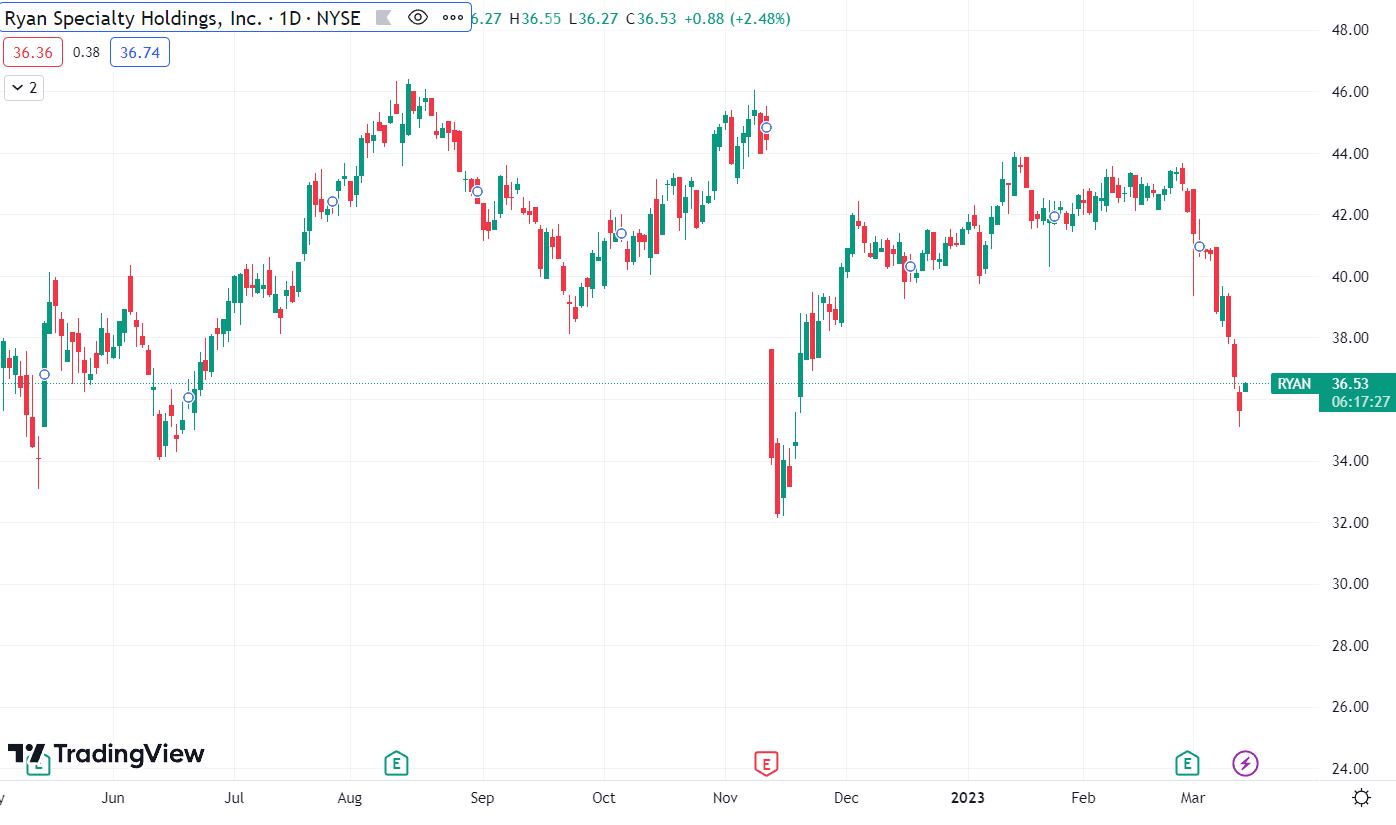Image resolution: width=1396 pixels, height=825 pixels.
Task: Click the 24.00 price scale label
Action: (x=1352, y=769)
